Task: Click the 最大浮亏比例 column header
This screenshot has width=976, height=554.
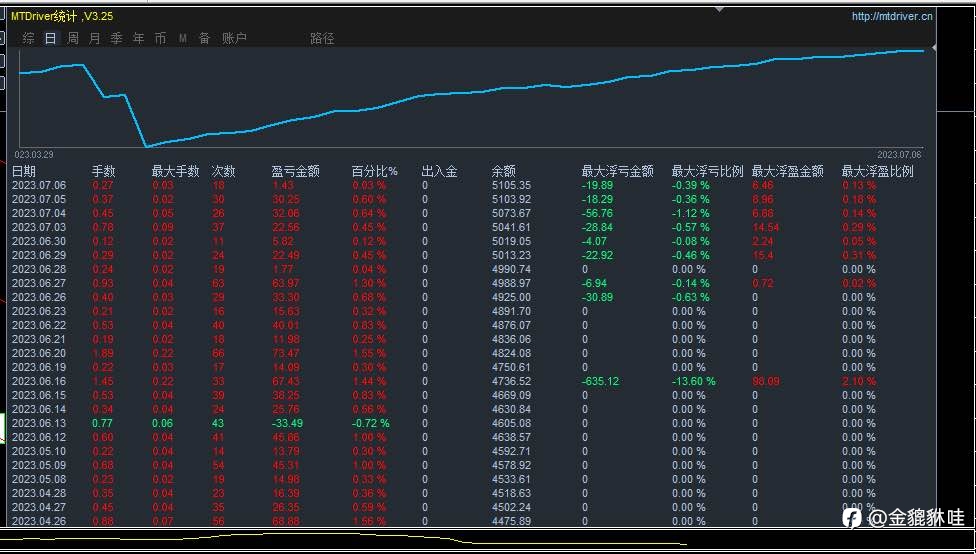Action: pos(708,171)
